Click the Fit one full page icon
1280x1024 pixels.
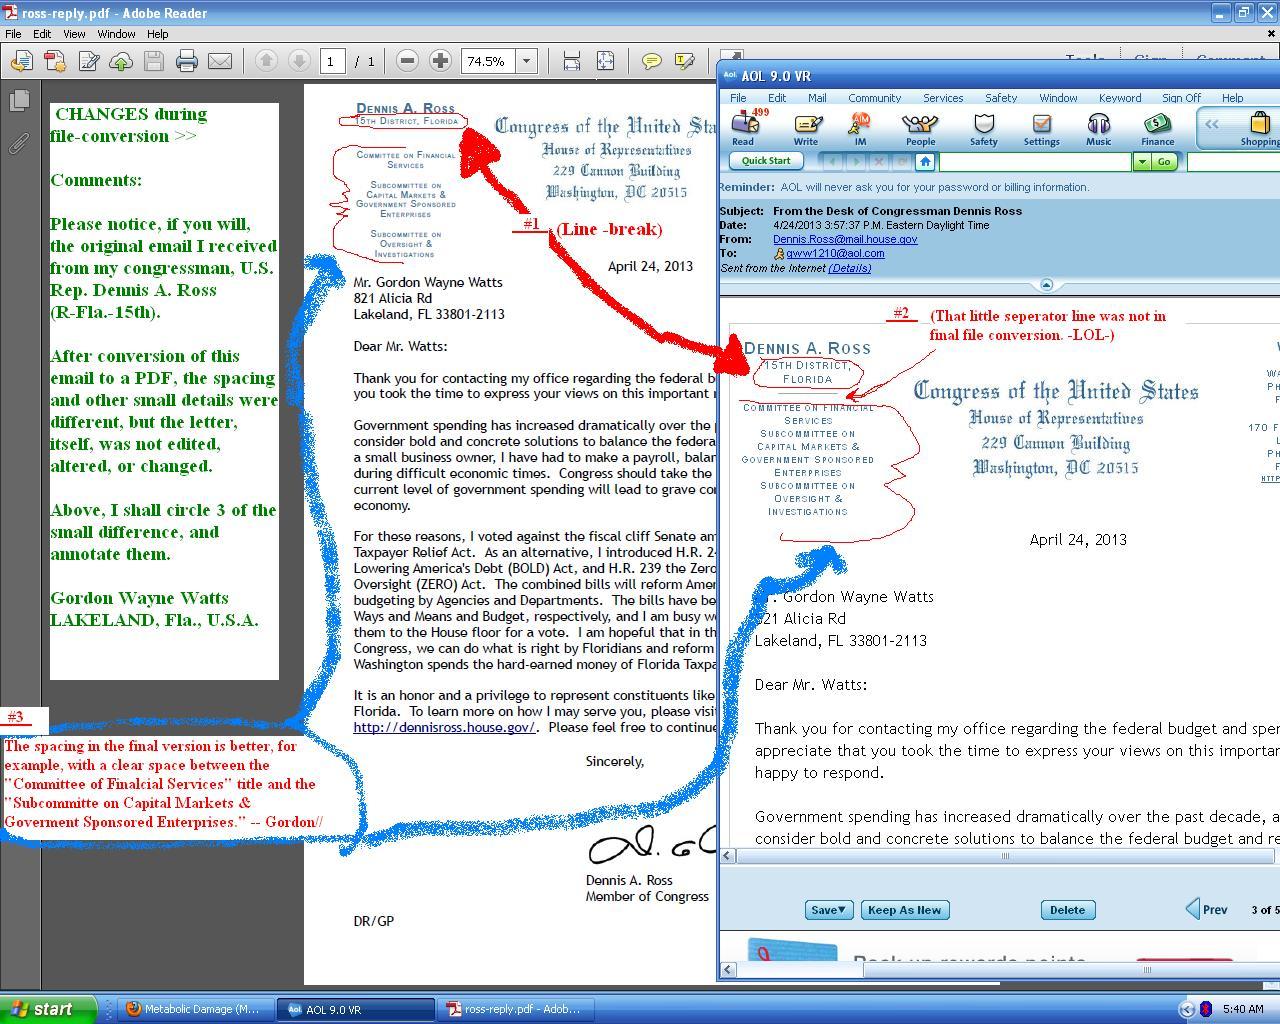click(x=605, y=61)
